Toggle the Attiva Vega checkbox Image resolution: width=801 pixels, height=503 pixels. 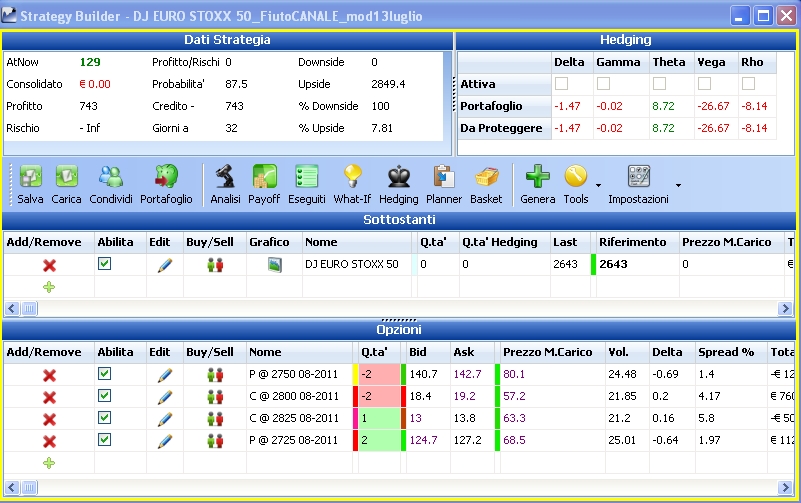tap(704, 83)
